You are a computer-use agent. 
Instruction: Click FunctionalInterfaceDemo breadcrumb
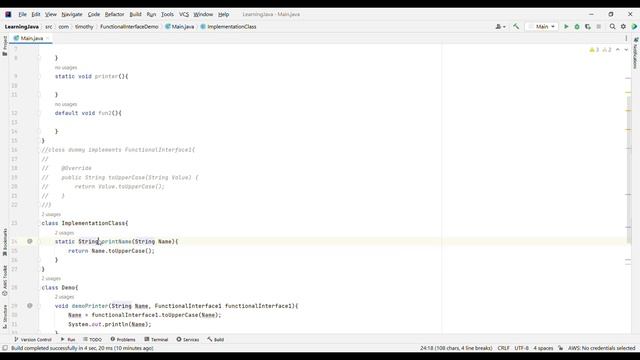(x=129, y=27)
